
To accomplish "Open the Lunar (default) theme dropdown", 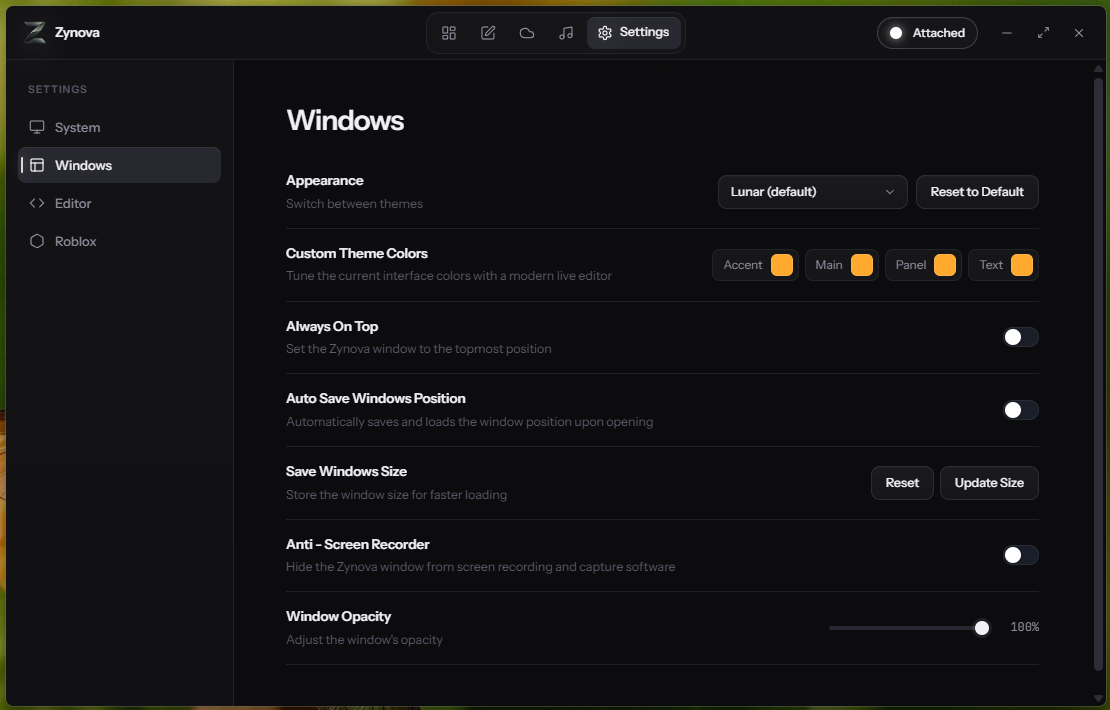I will (x=812, y=192).
